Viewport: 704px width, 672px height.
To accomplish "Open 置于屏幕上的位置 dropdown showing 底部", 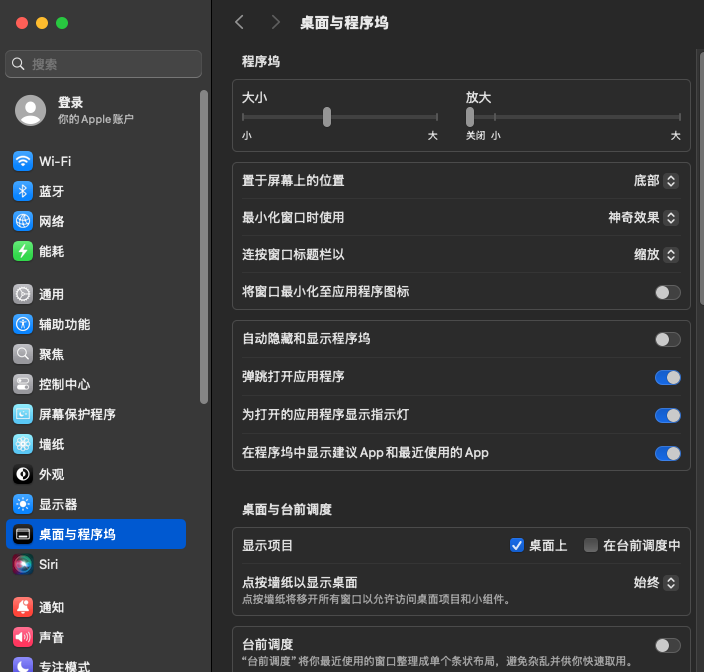I will [655, 181].
